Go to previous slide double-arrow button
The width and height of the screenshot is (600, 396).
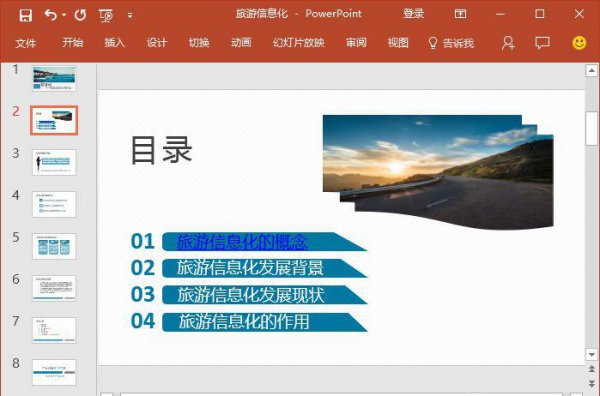point(592,369)
